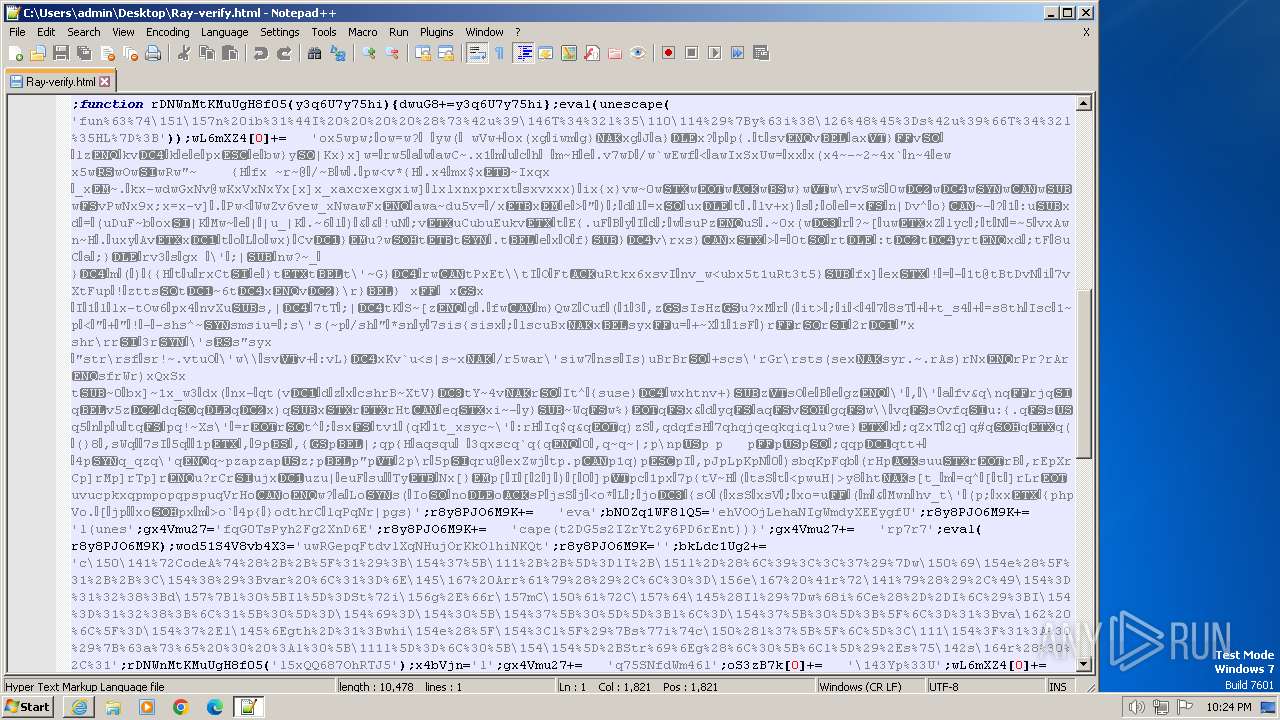
Task: Select the Ray-verify.html document tab
Action: 60,82
